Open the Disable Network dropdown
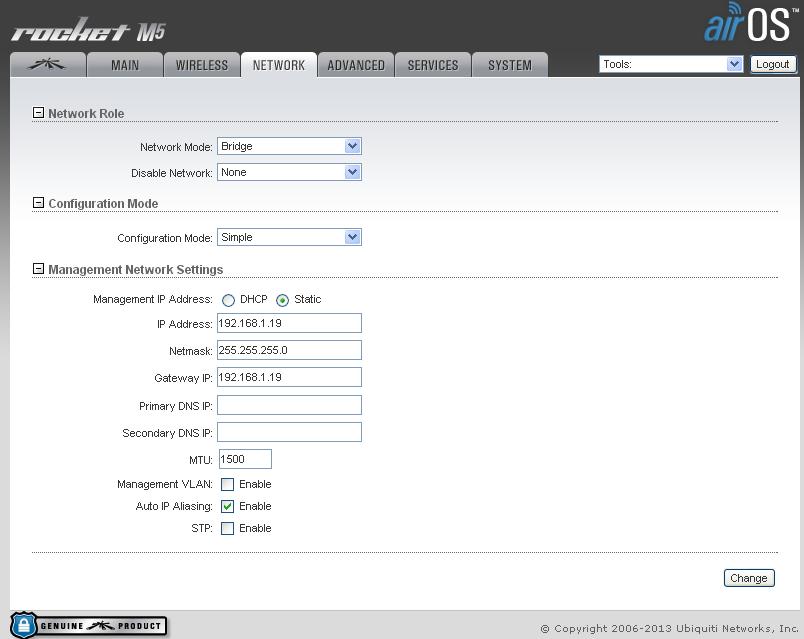This screenshot has width=804, height=639. tap(289, 172)
